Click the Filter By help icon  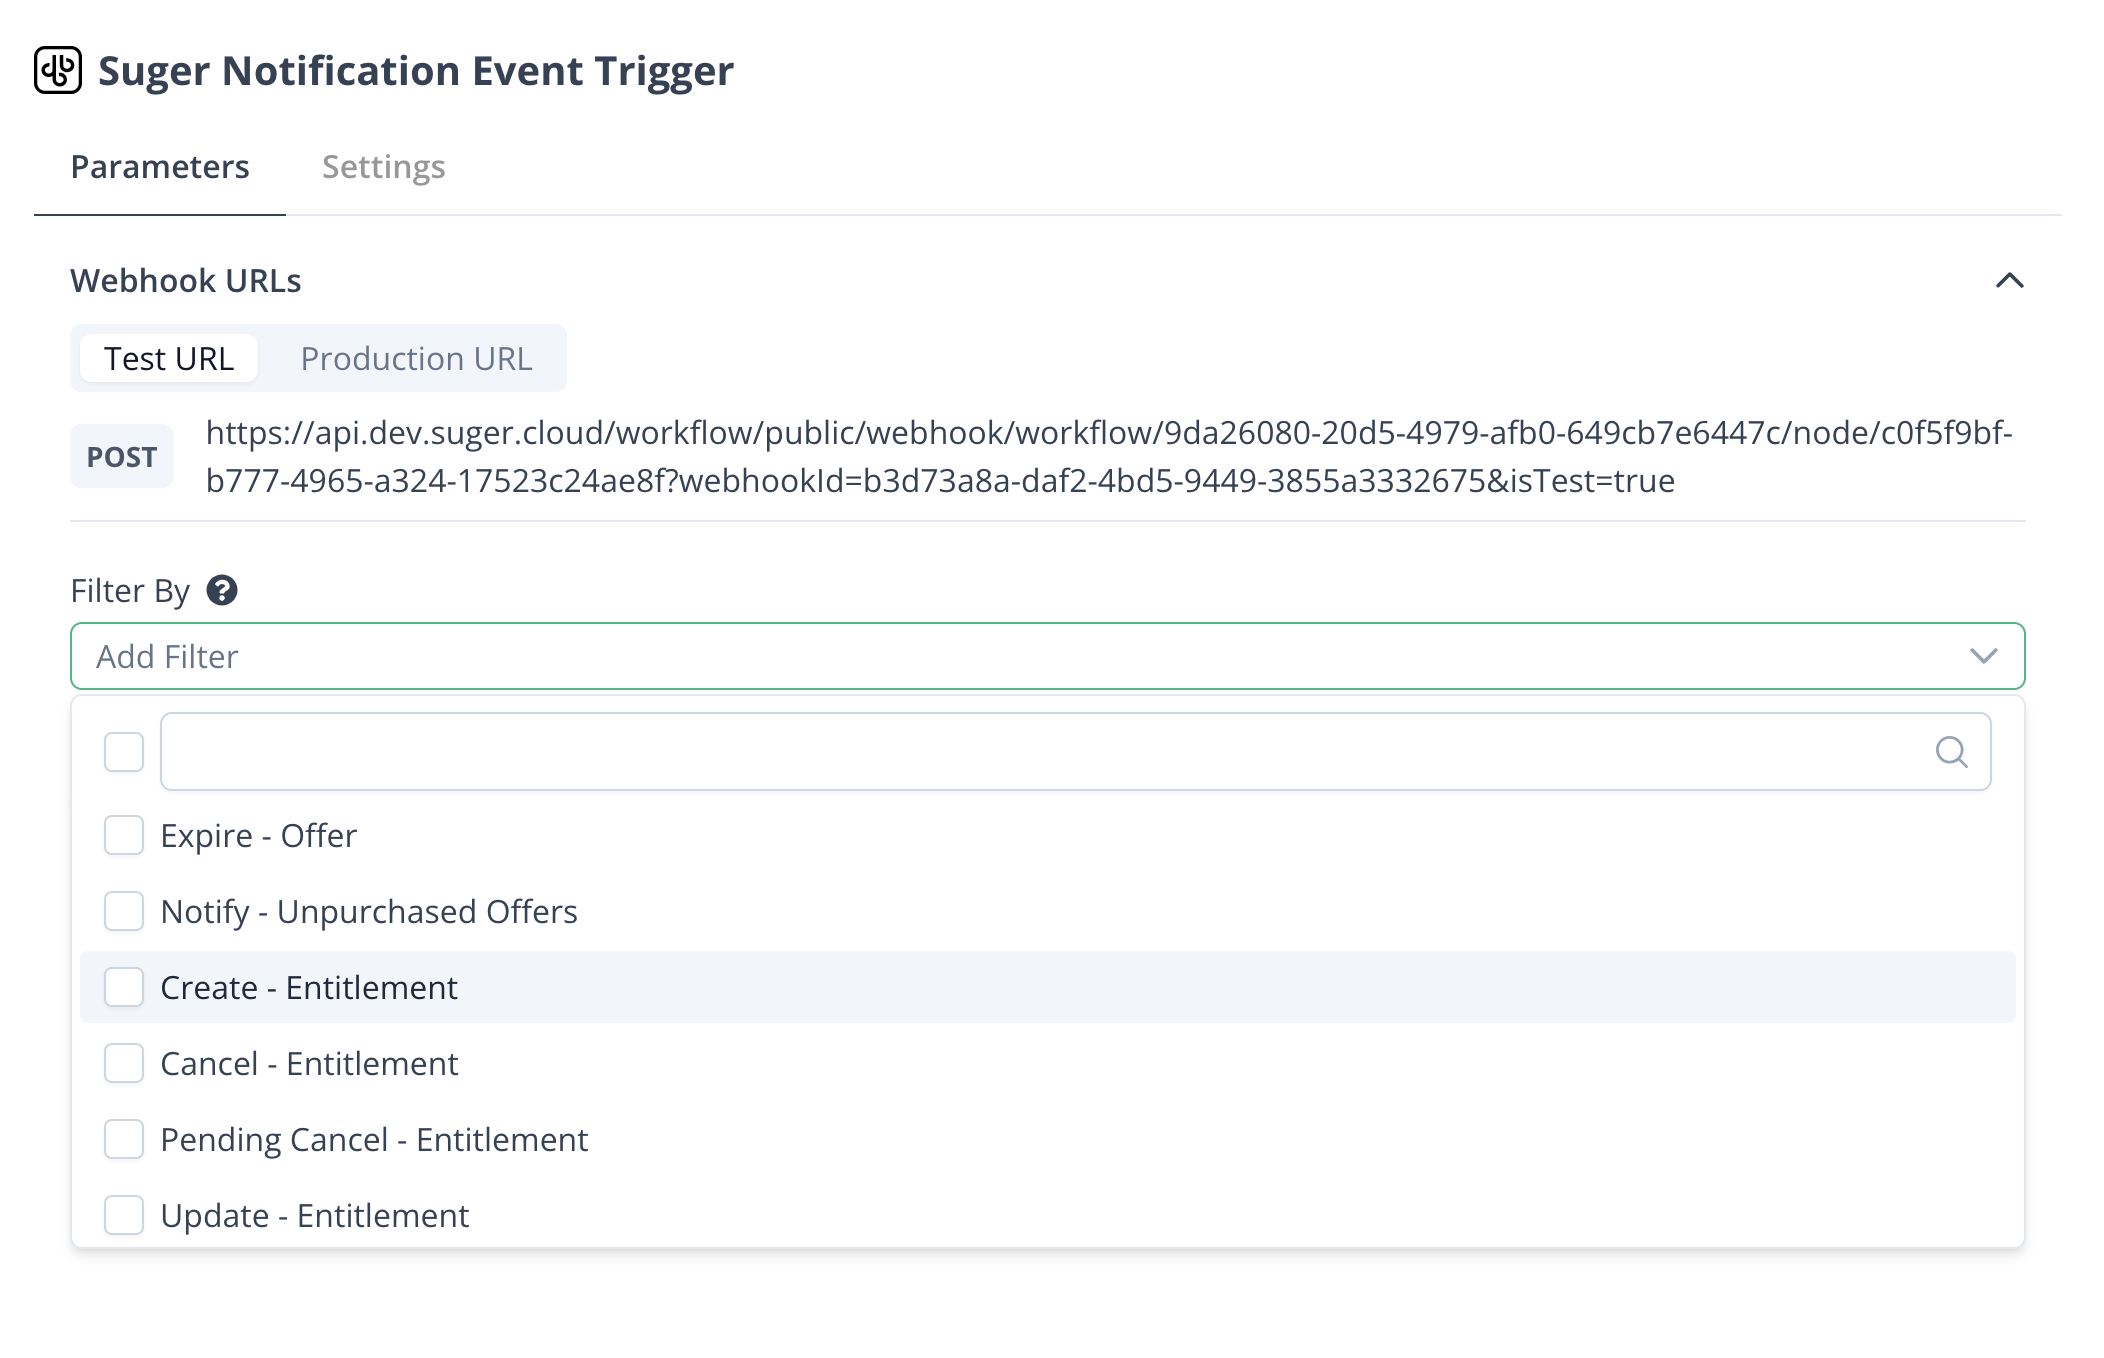coord(221,590)
